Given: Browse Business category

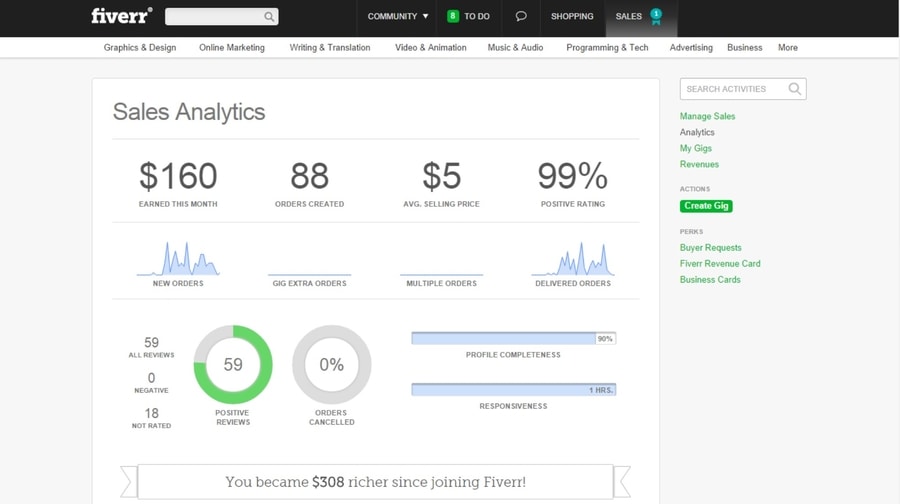Looking at the screenshot, I should tap(744, 48).
